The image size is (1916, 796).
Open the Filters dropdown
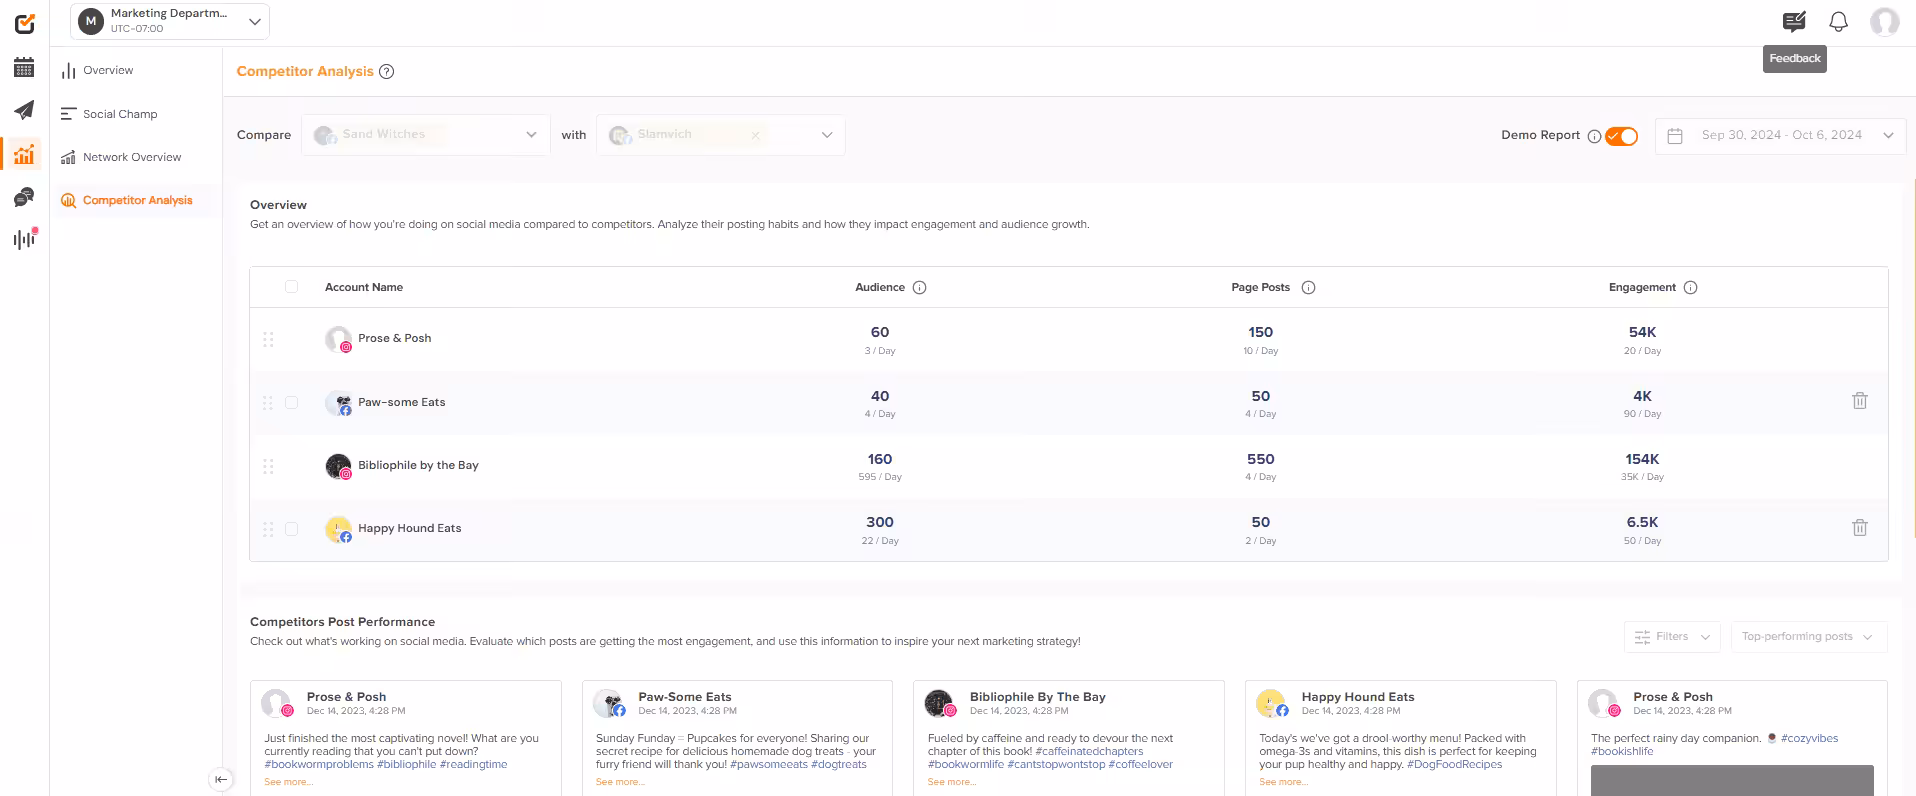[1672, 637]
